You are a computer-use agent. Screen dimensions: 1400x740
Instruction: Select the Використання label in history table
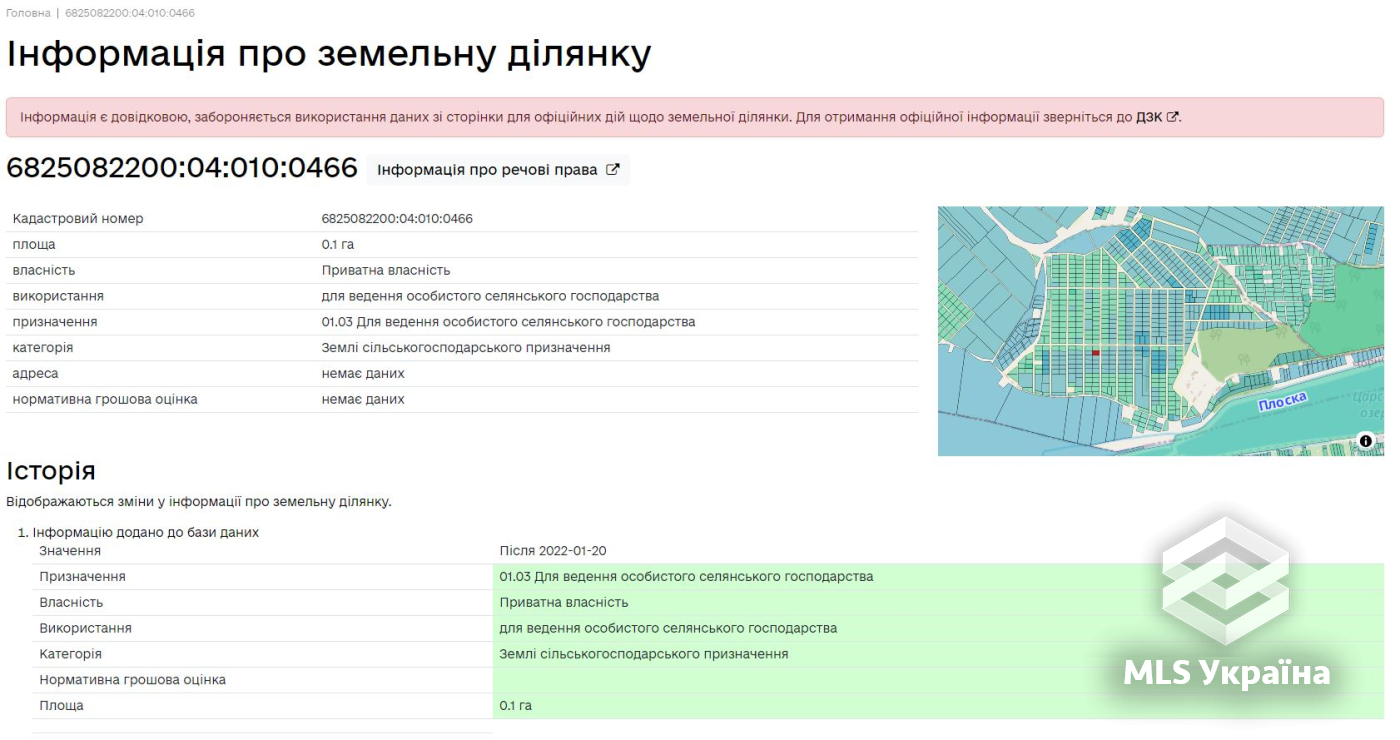(x=86, y=629)
